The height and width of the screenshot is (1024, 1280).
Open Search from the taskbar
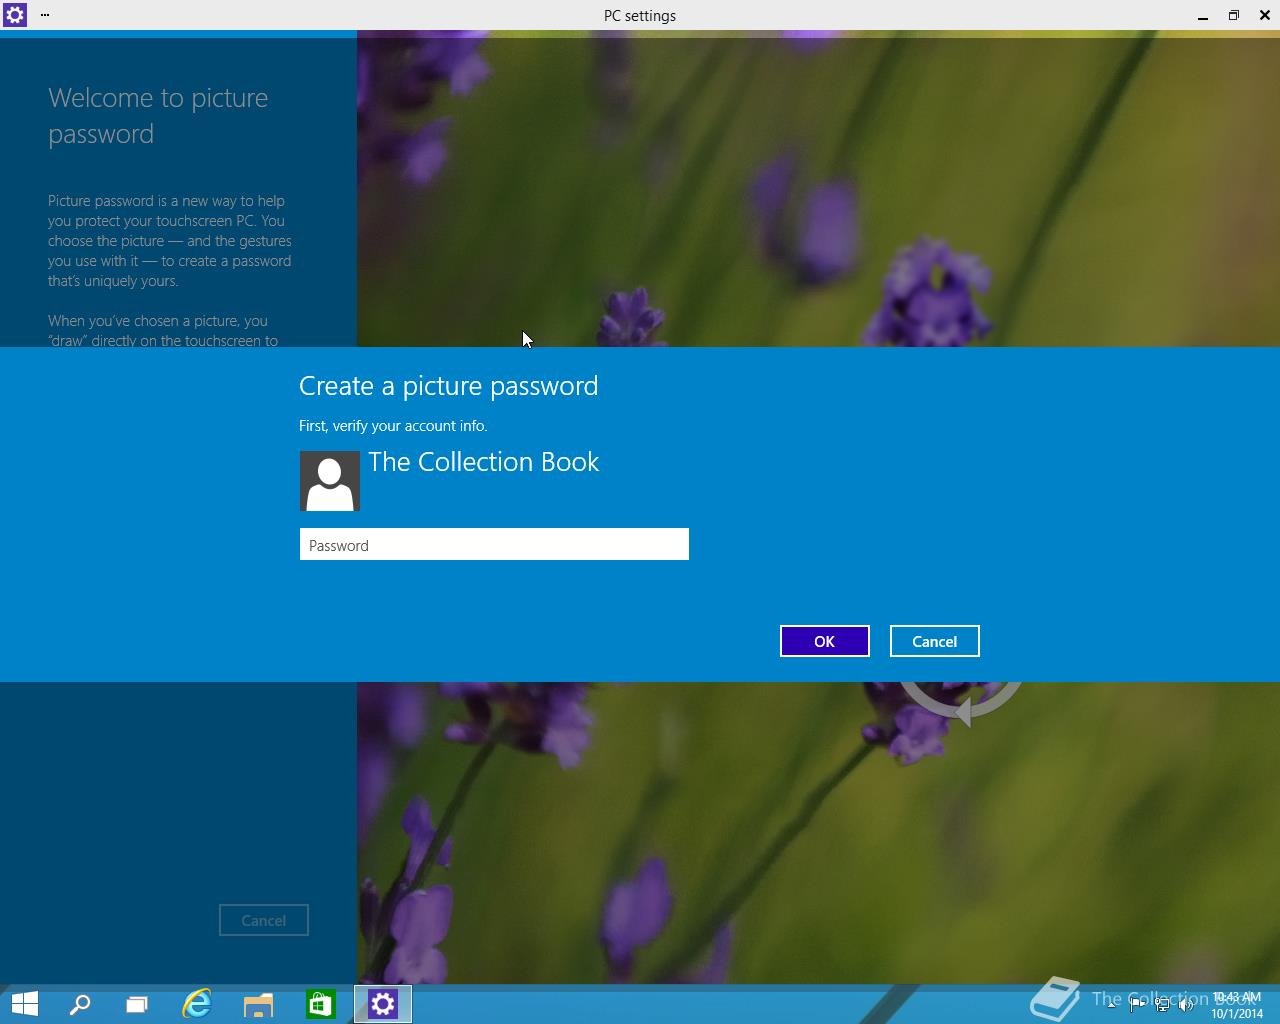point(80,1004)
